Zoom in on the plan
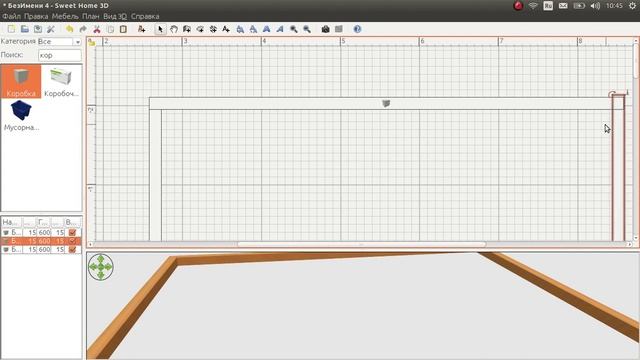640x360 pixels. [293, 29]
